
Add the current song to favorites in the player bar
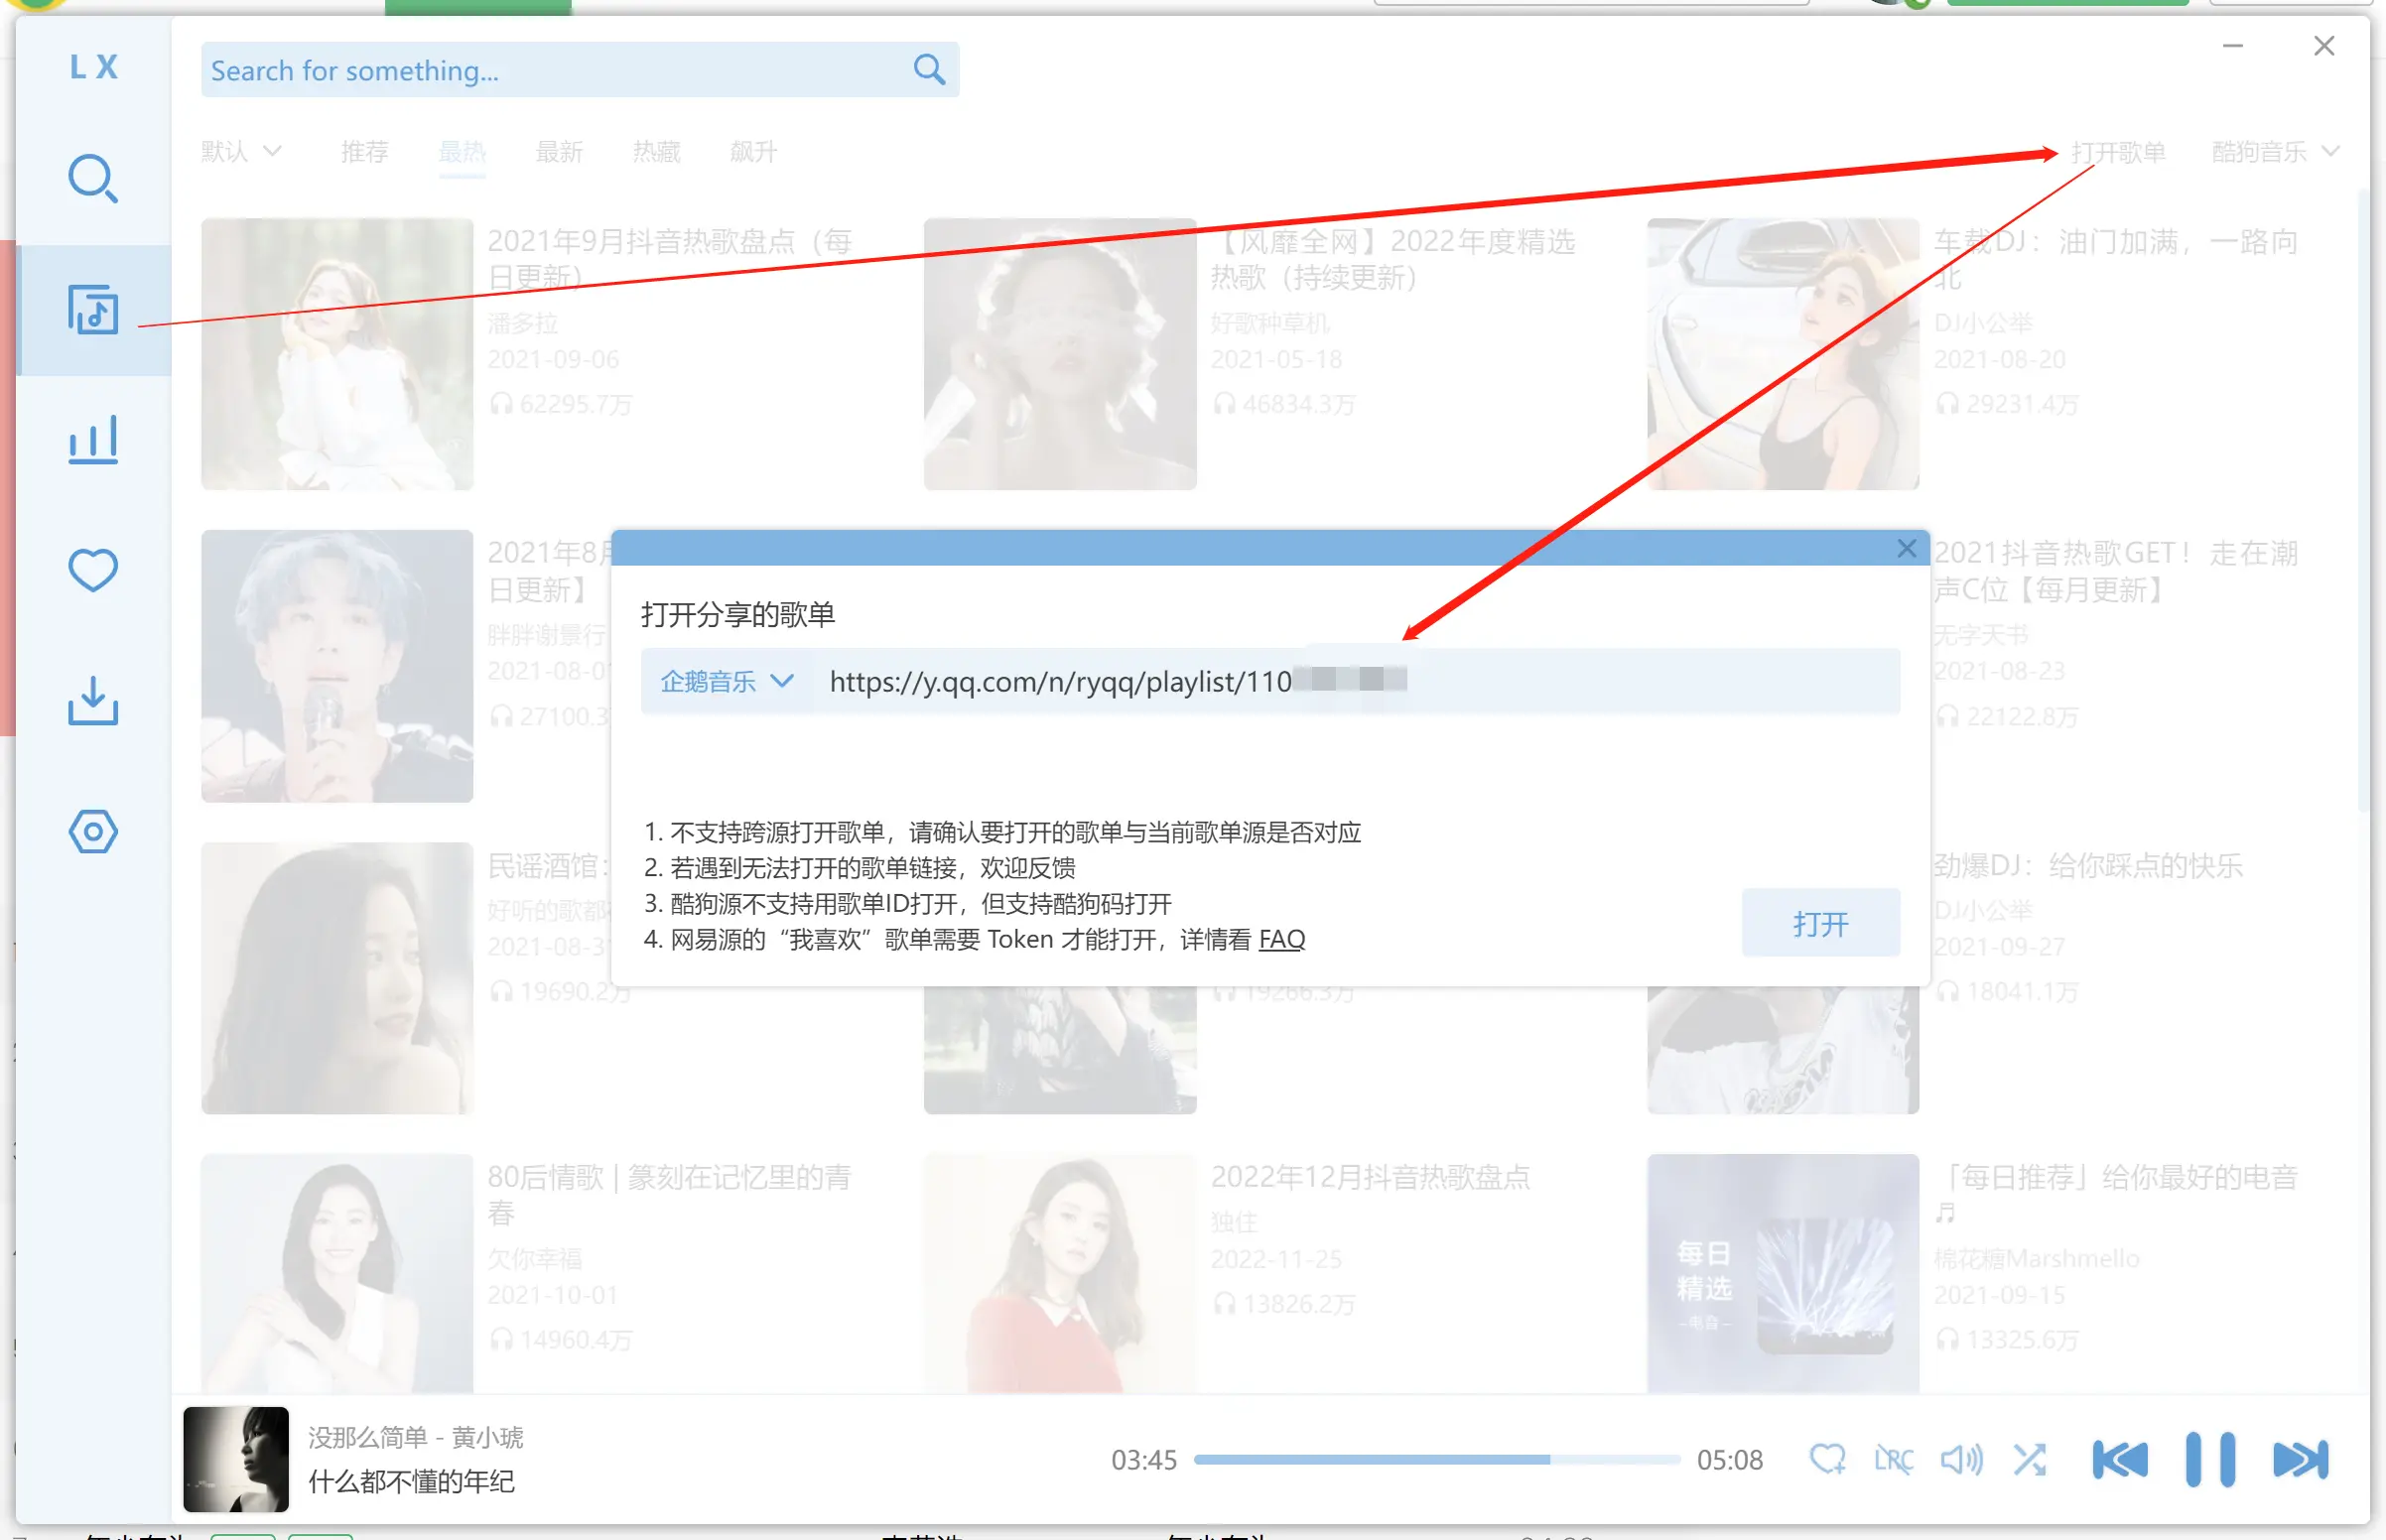(1827, 1459)
